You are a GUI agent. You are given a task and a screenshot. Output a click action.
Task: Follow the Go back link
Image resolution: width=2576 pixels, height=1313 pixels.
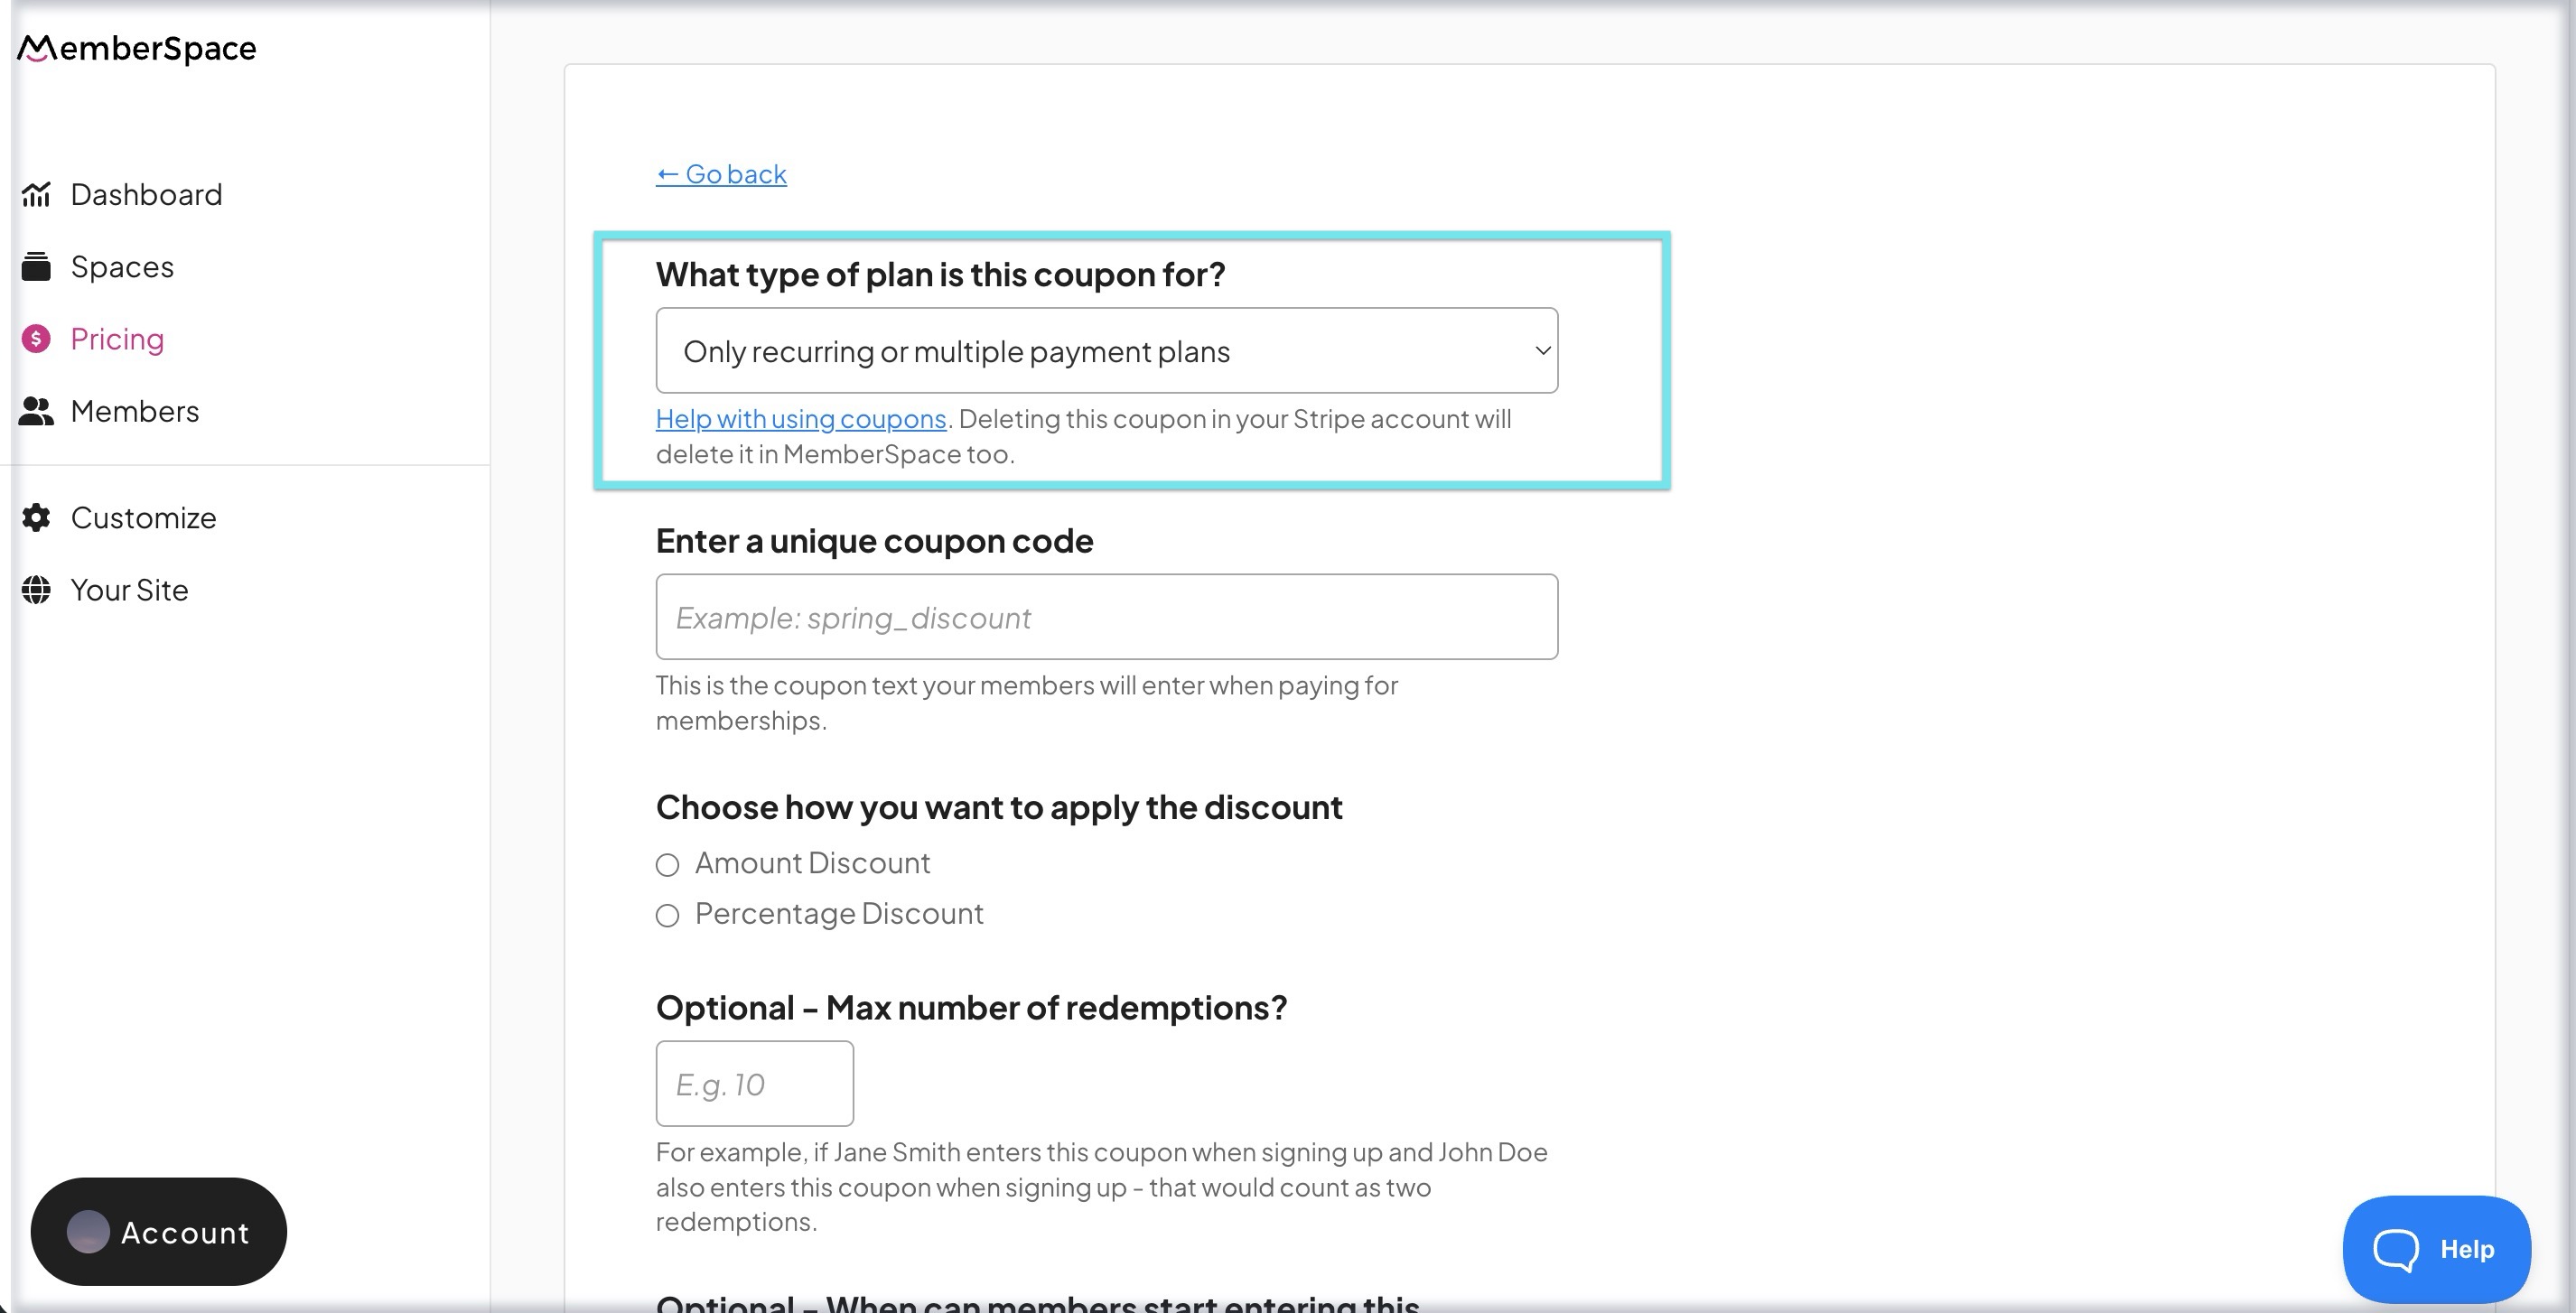tap(721, 174)
